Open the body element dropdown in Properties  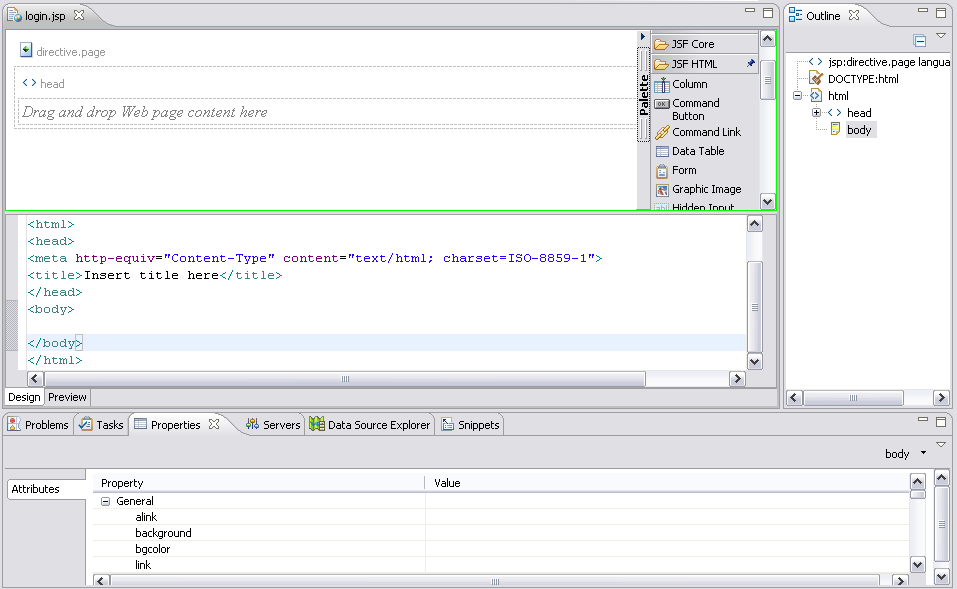point(923,453)
